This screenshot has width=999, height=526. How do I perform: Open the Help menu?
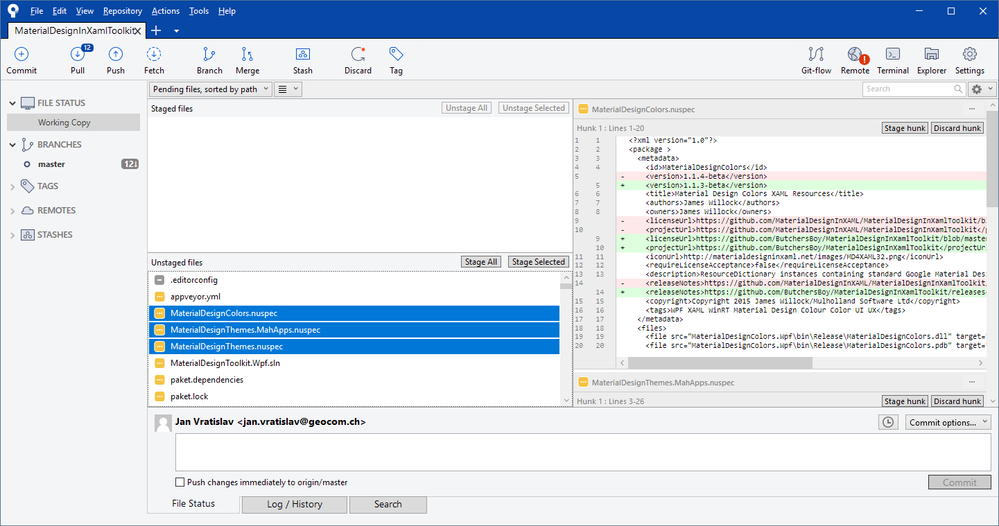point(227,11)
